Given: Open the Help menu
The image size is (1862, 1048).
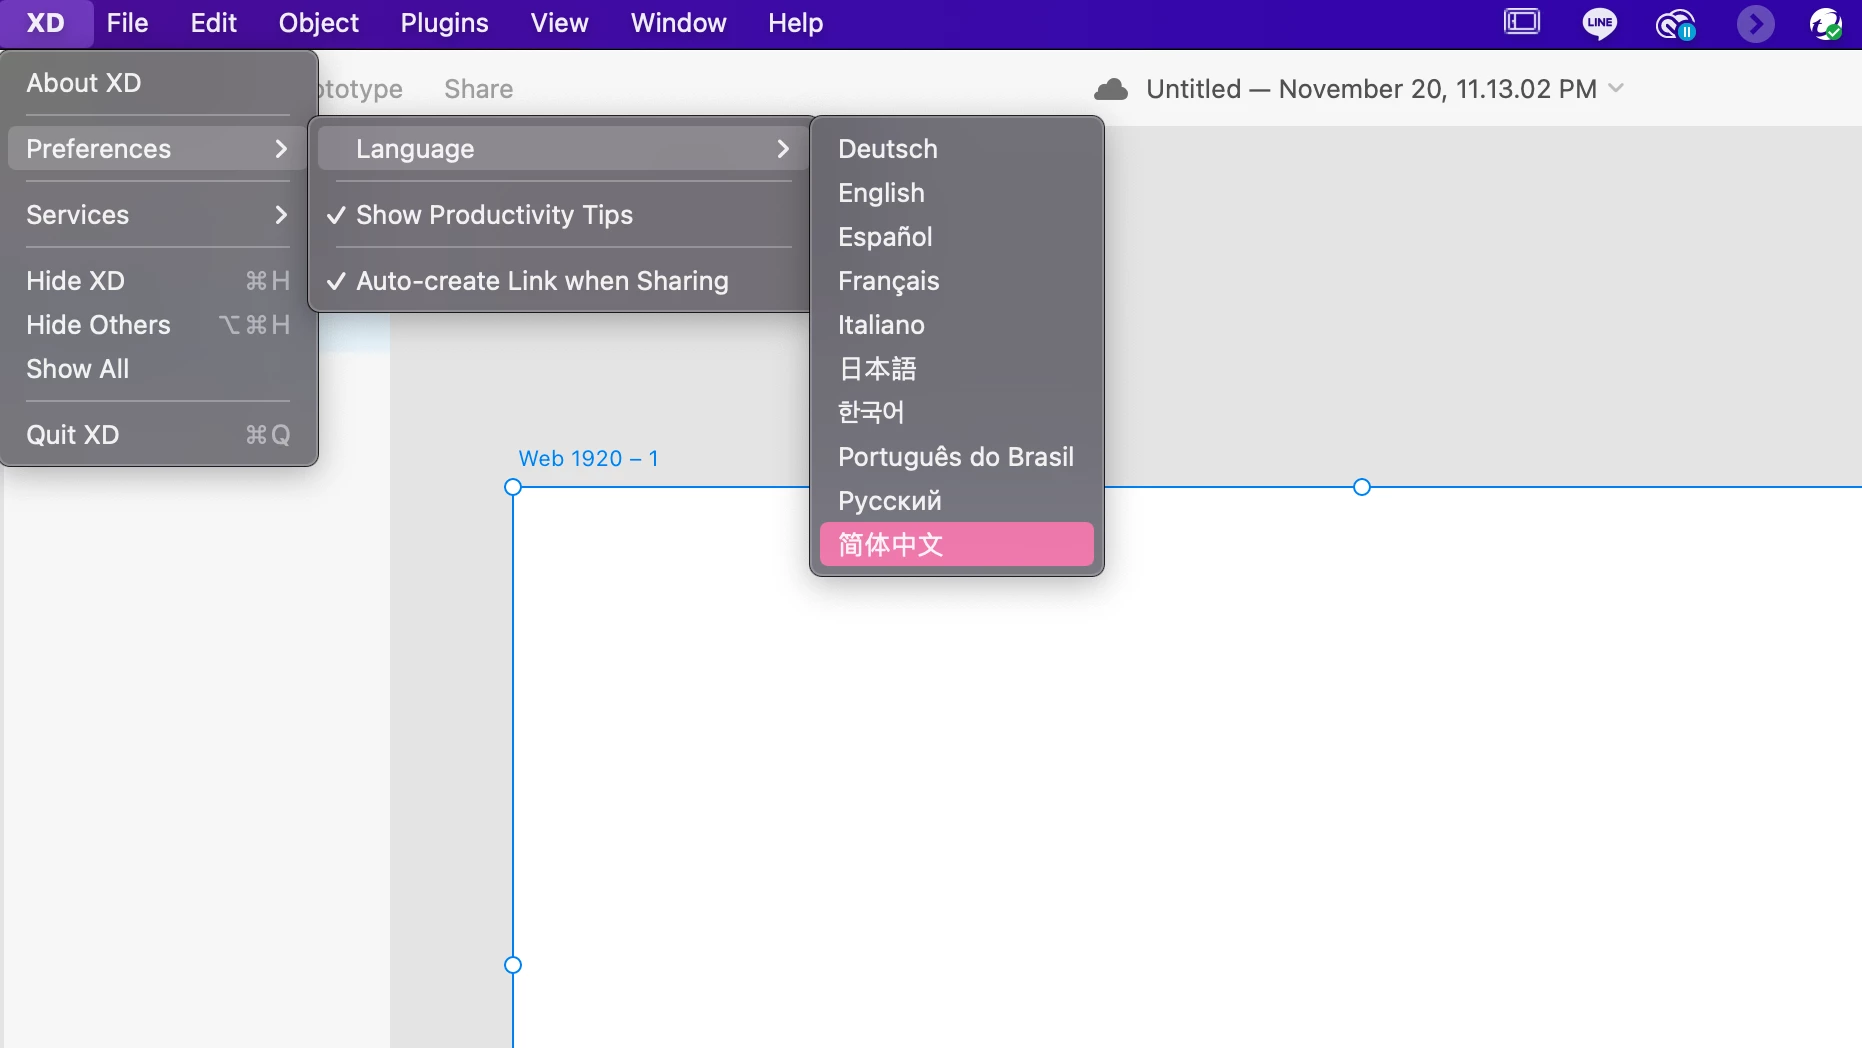Looking at the screenshot, I should (795, 23).
